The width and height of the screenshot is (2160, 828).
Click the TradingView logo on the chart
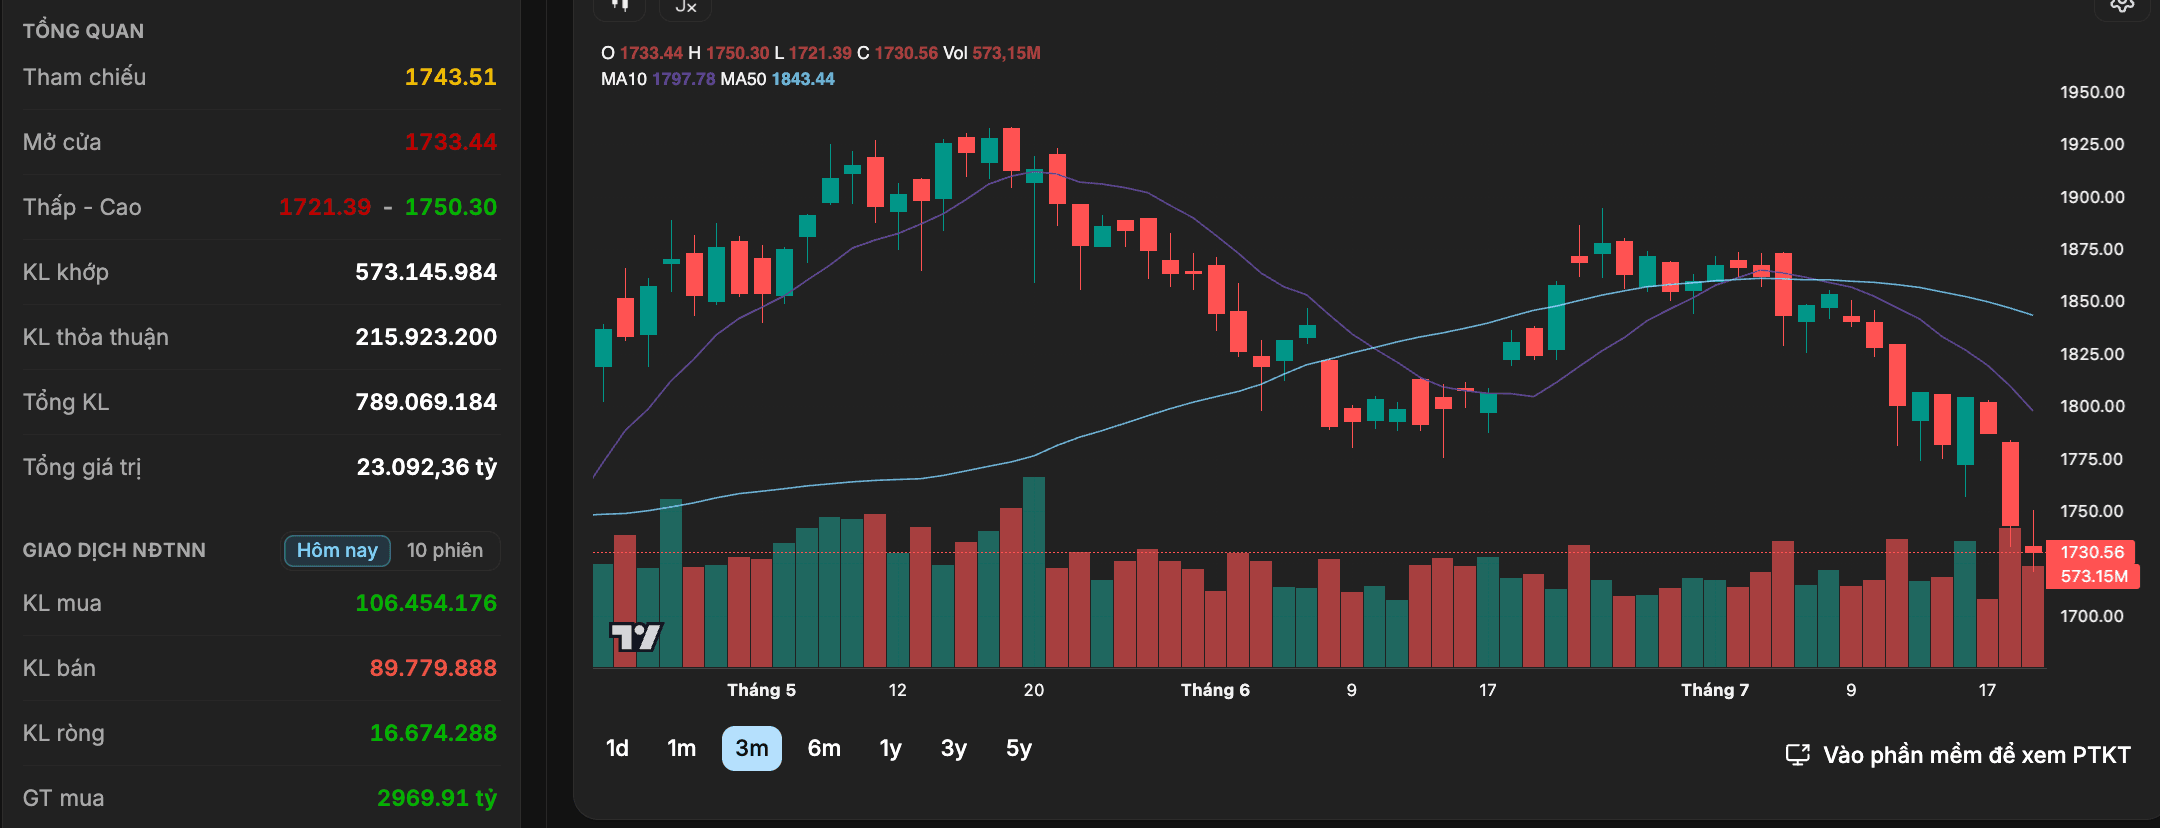coord(636,636)
